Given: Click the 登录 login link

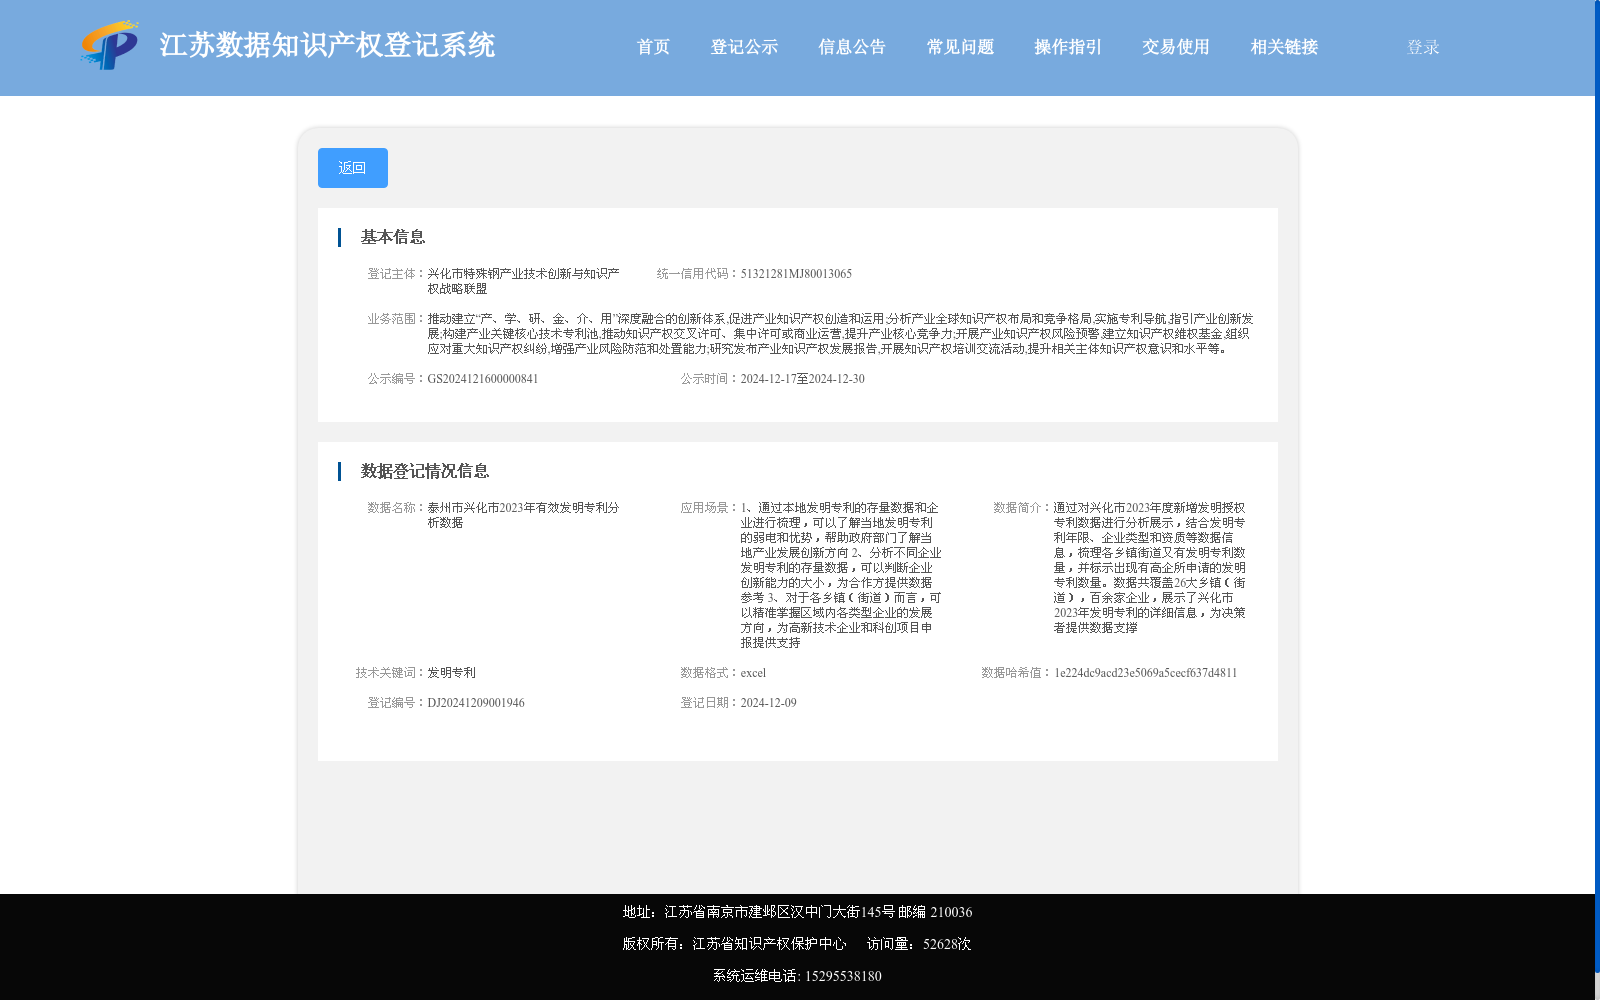Looking at the screenshot, I should (1423, 47).
